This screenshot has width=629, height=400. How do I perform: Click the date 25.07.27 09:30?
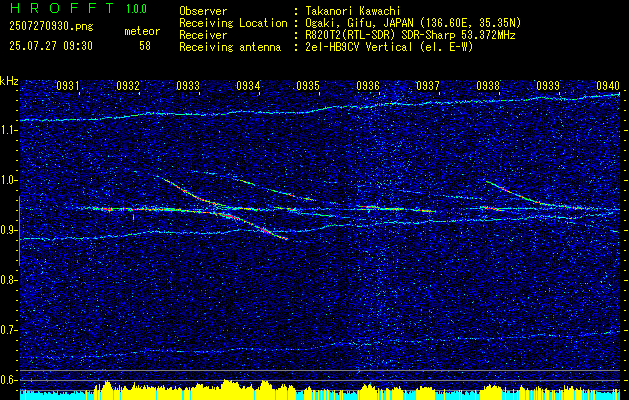click(x=51, y=46)
